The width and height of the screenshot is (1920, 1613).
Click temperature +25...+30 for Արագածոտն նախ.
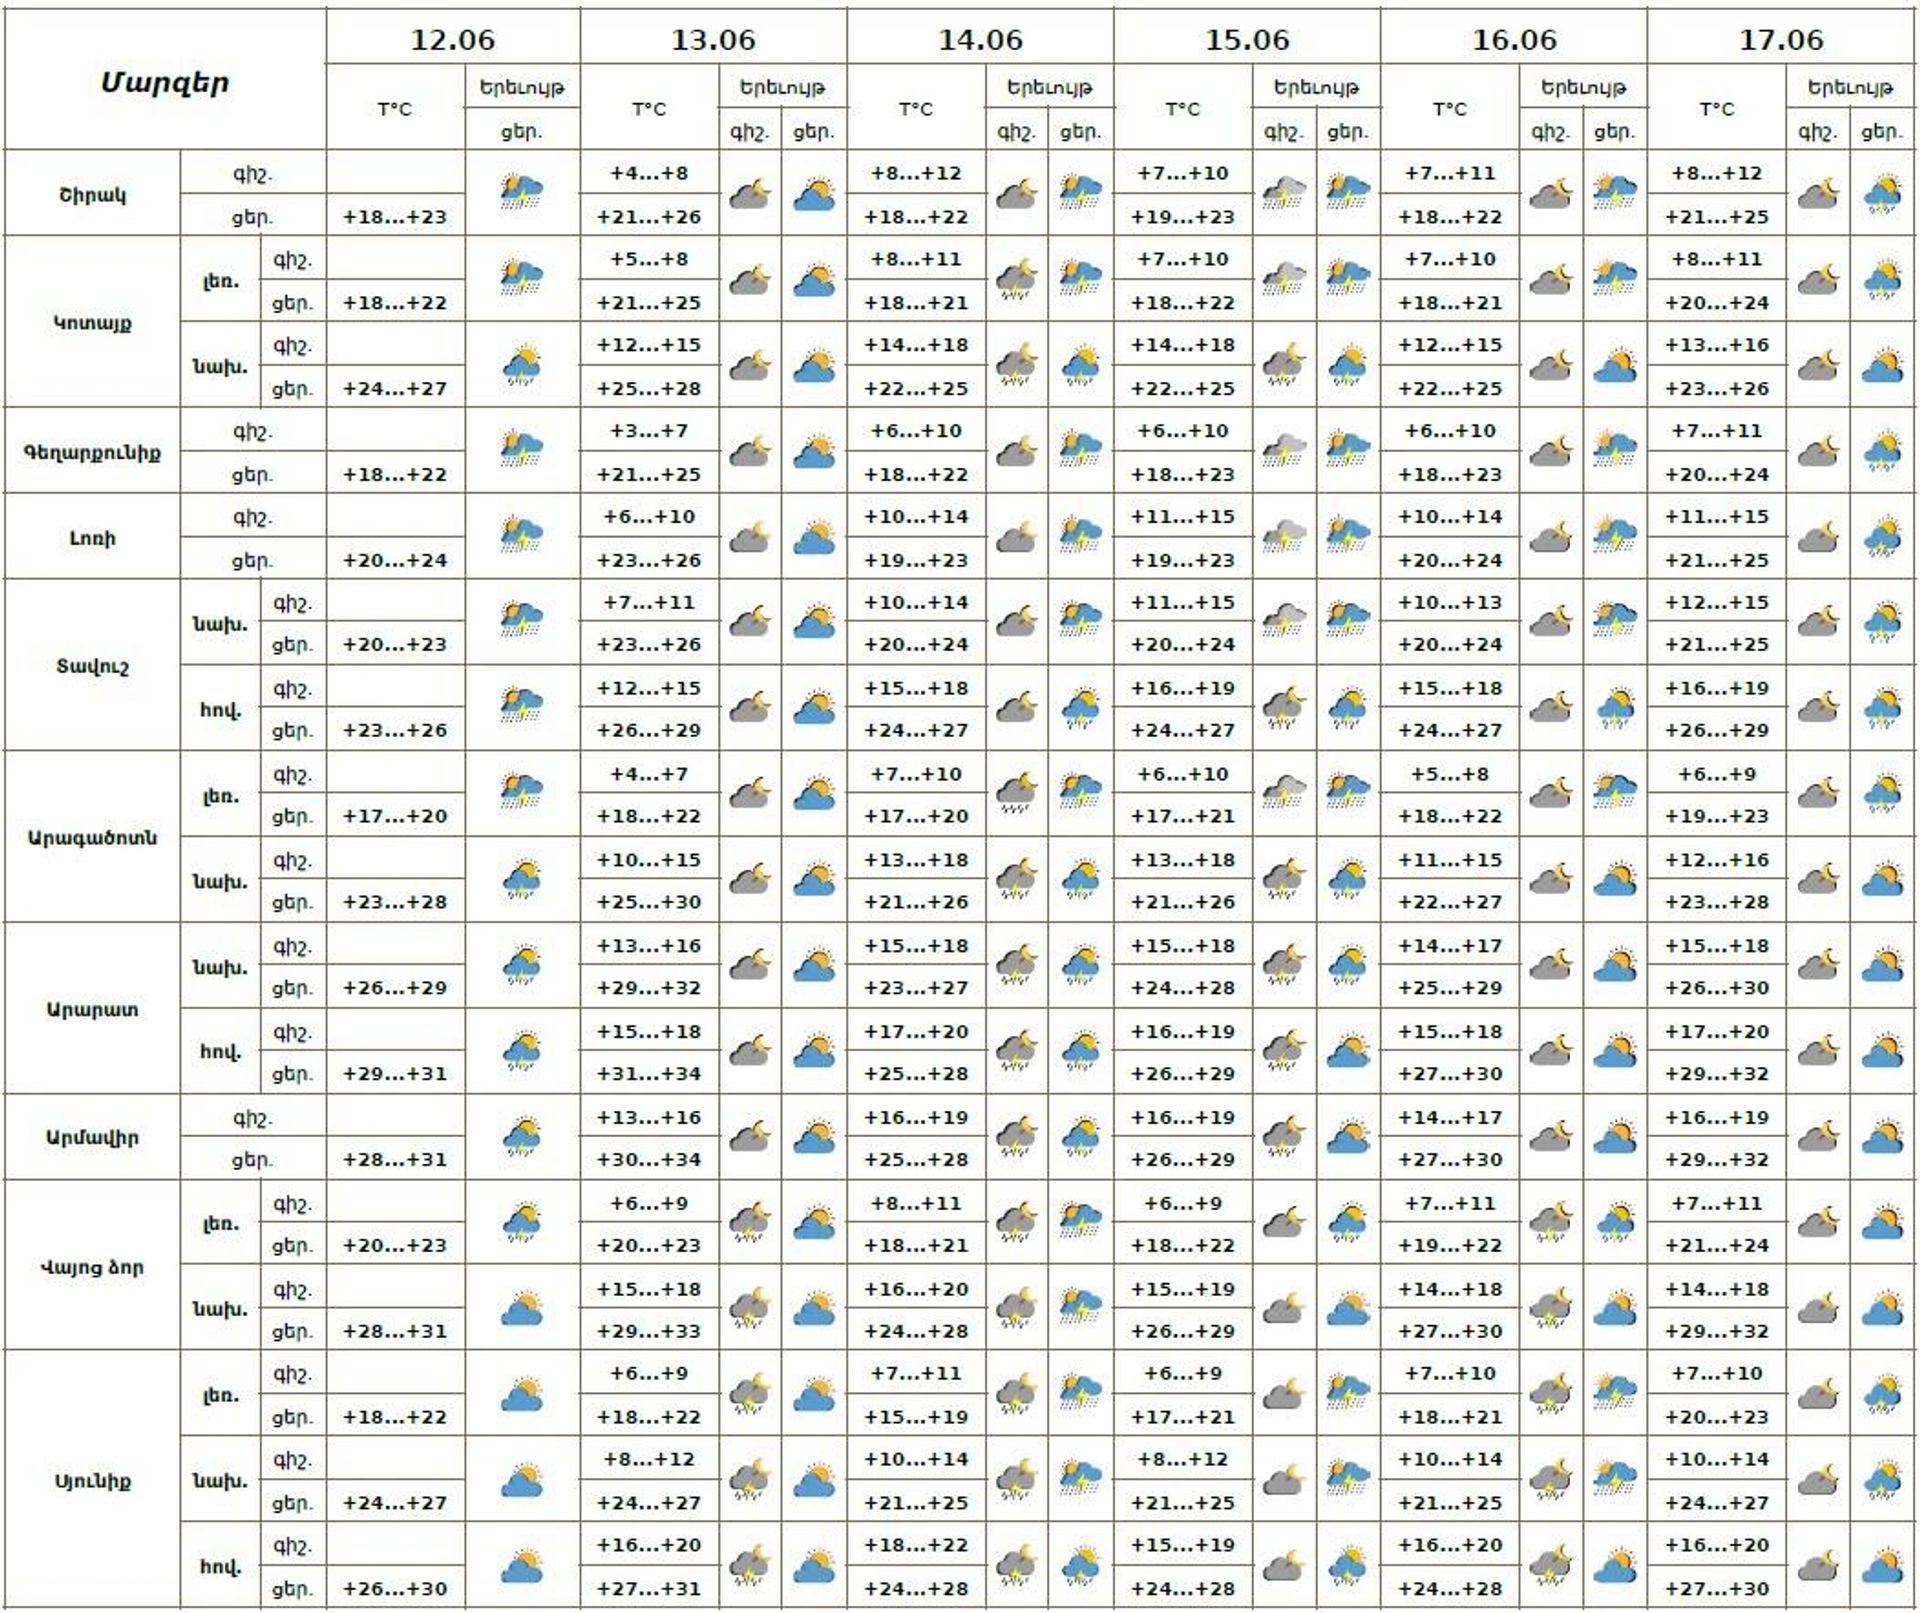(x=649, y=902)
